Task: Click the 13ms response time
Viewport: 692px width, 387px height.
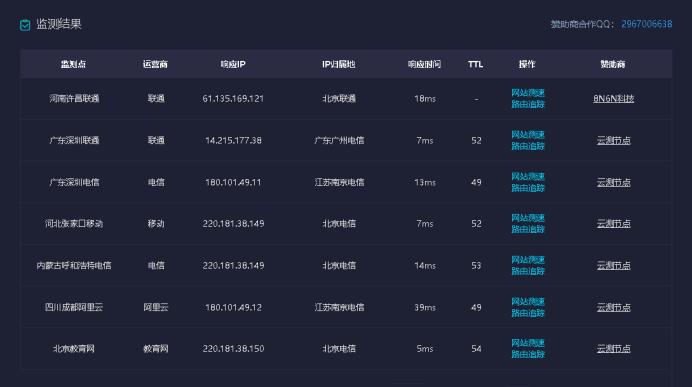Action: click(425, 182)
